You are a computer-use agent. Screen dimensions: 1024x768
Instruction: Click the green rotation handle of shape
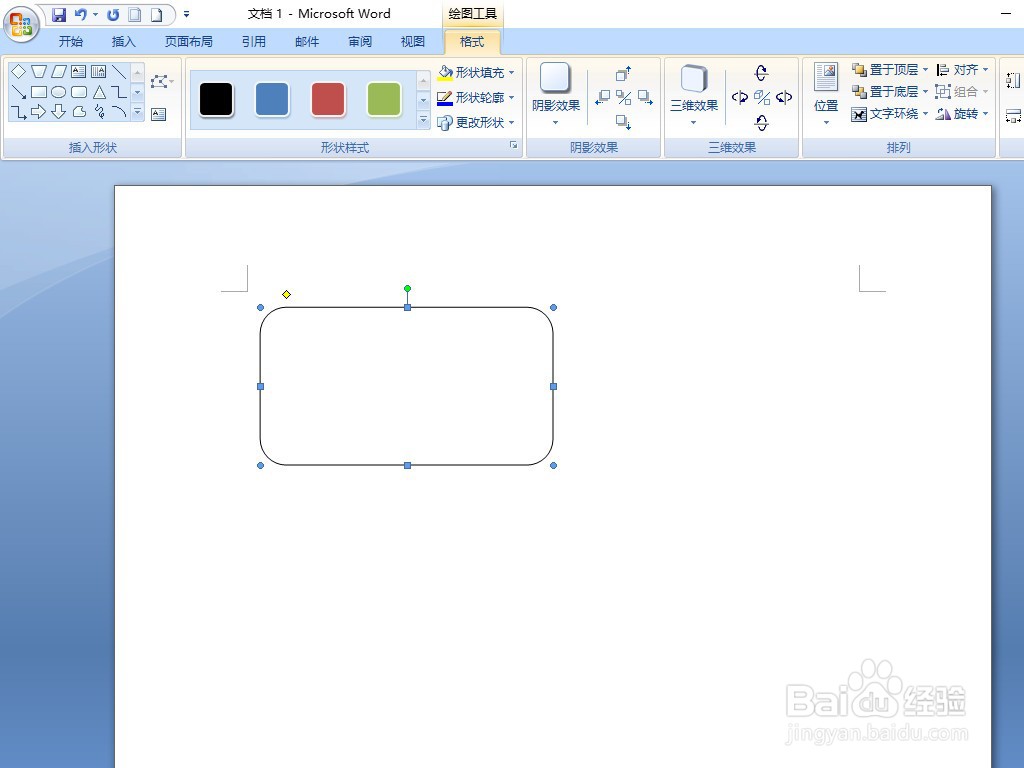point(408,289)
